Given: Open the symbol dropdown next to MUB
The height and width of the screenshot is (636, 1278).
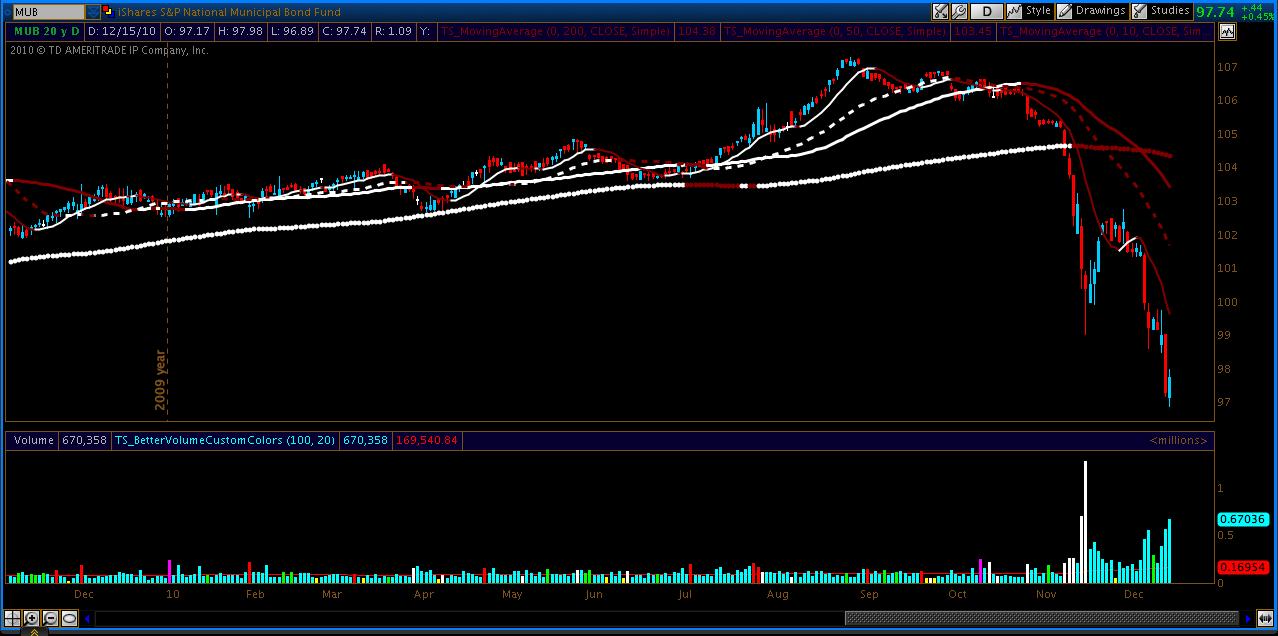Looking at the screenshot, I should click(93, 12).
